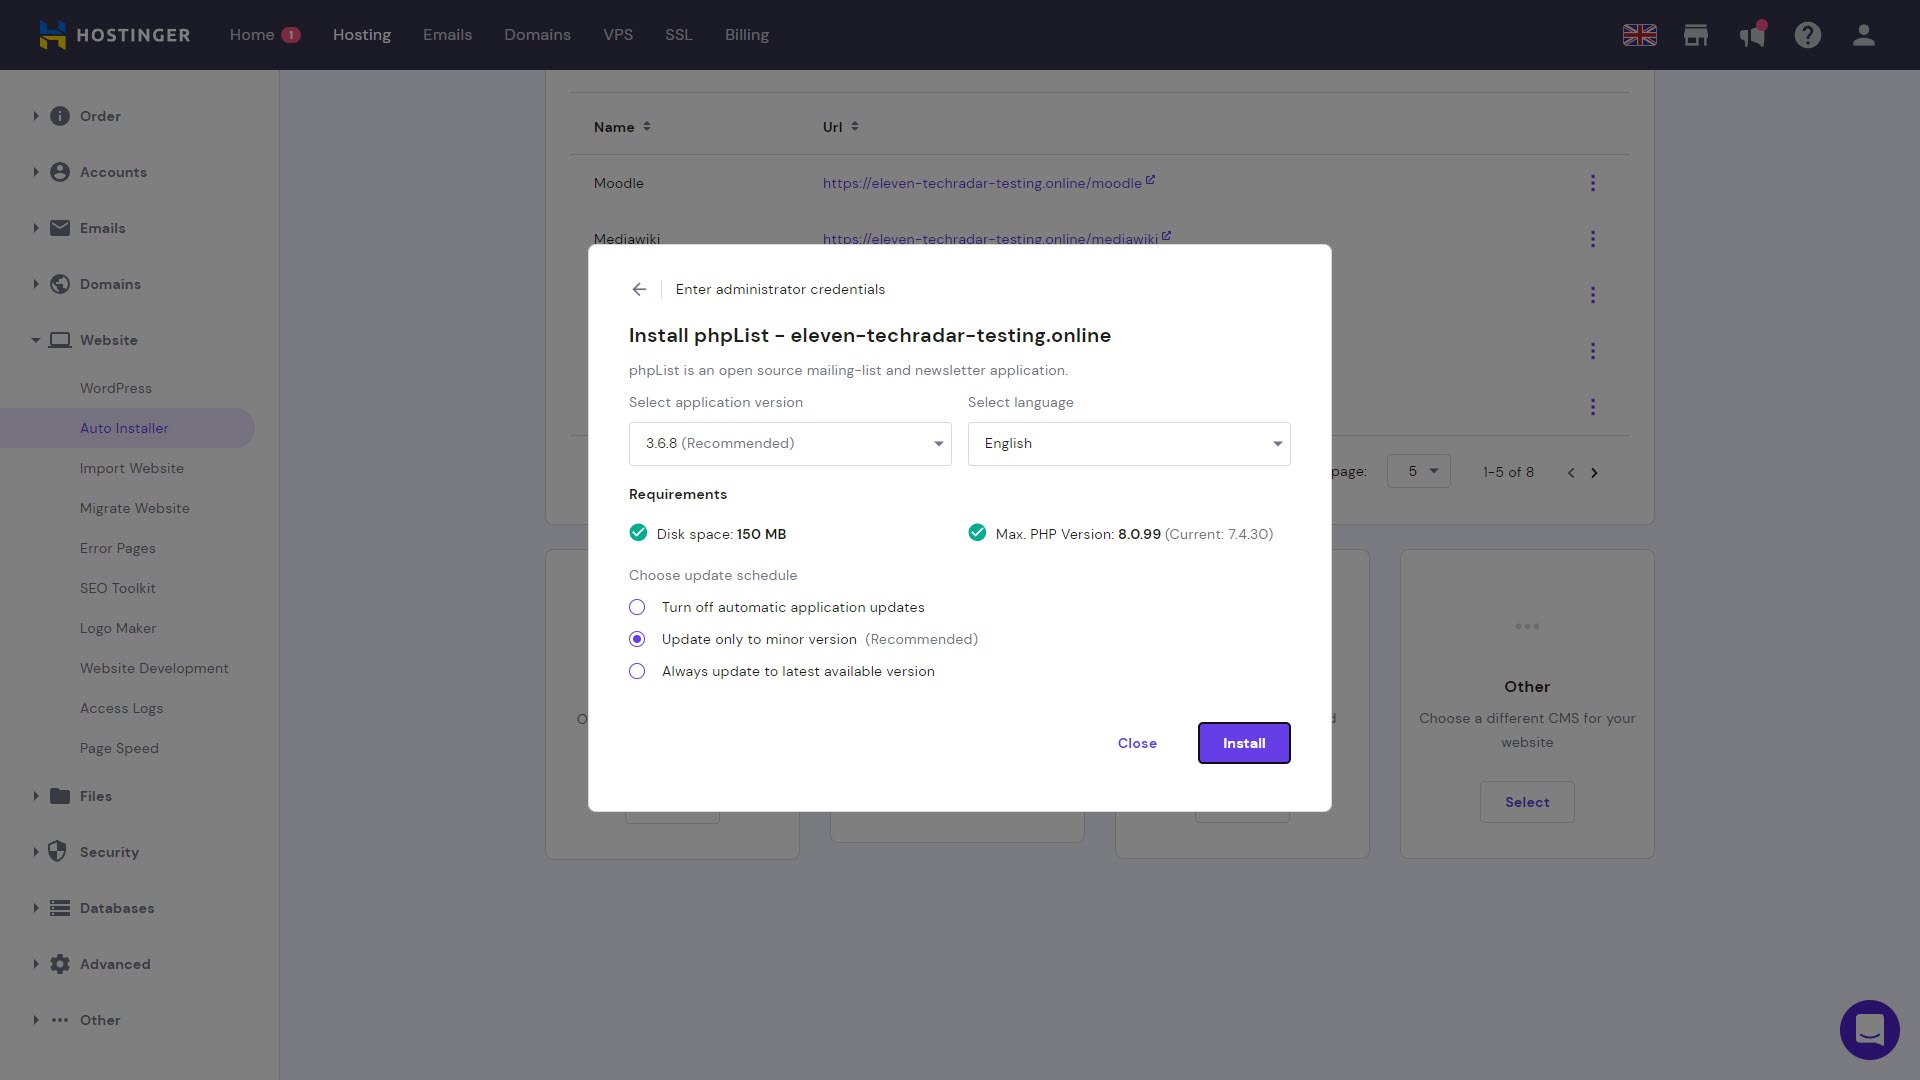Open the Billing tab in top navigation
This screenshot has width=1920, height=1080.
coord(747,35)
